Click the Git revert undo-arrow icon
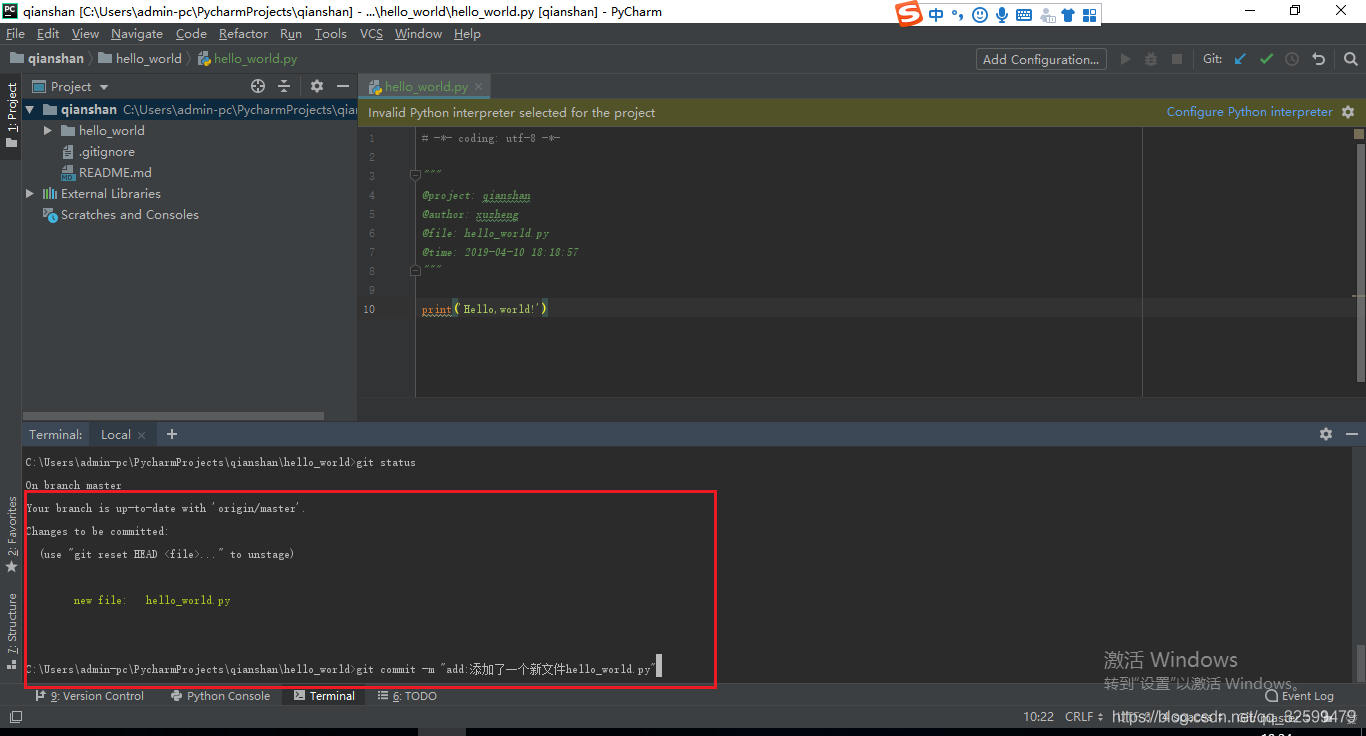1366x736 pixels. click(x=1318, y=59)
